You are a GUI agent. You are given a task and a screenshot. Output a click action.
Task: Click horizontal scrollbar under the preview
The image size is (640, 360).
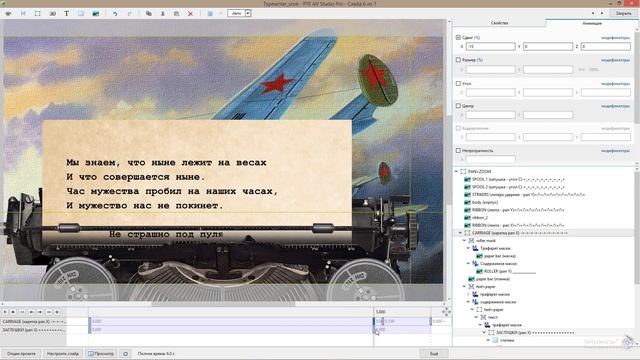click(223, 304)
